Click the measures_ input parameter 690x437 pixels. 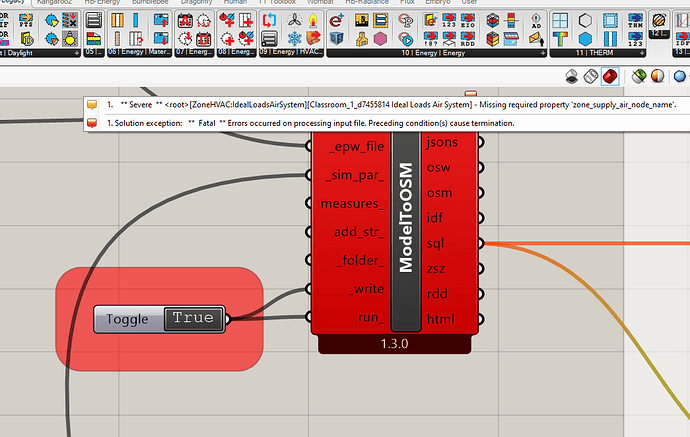click(352, 204)
